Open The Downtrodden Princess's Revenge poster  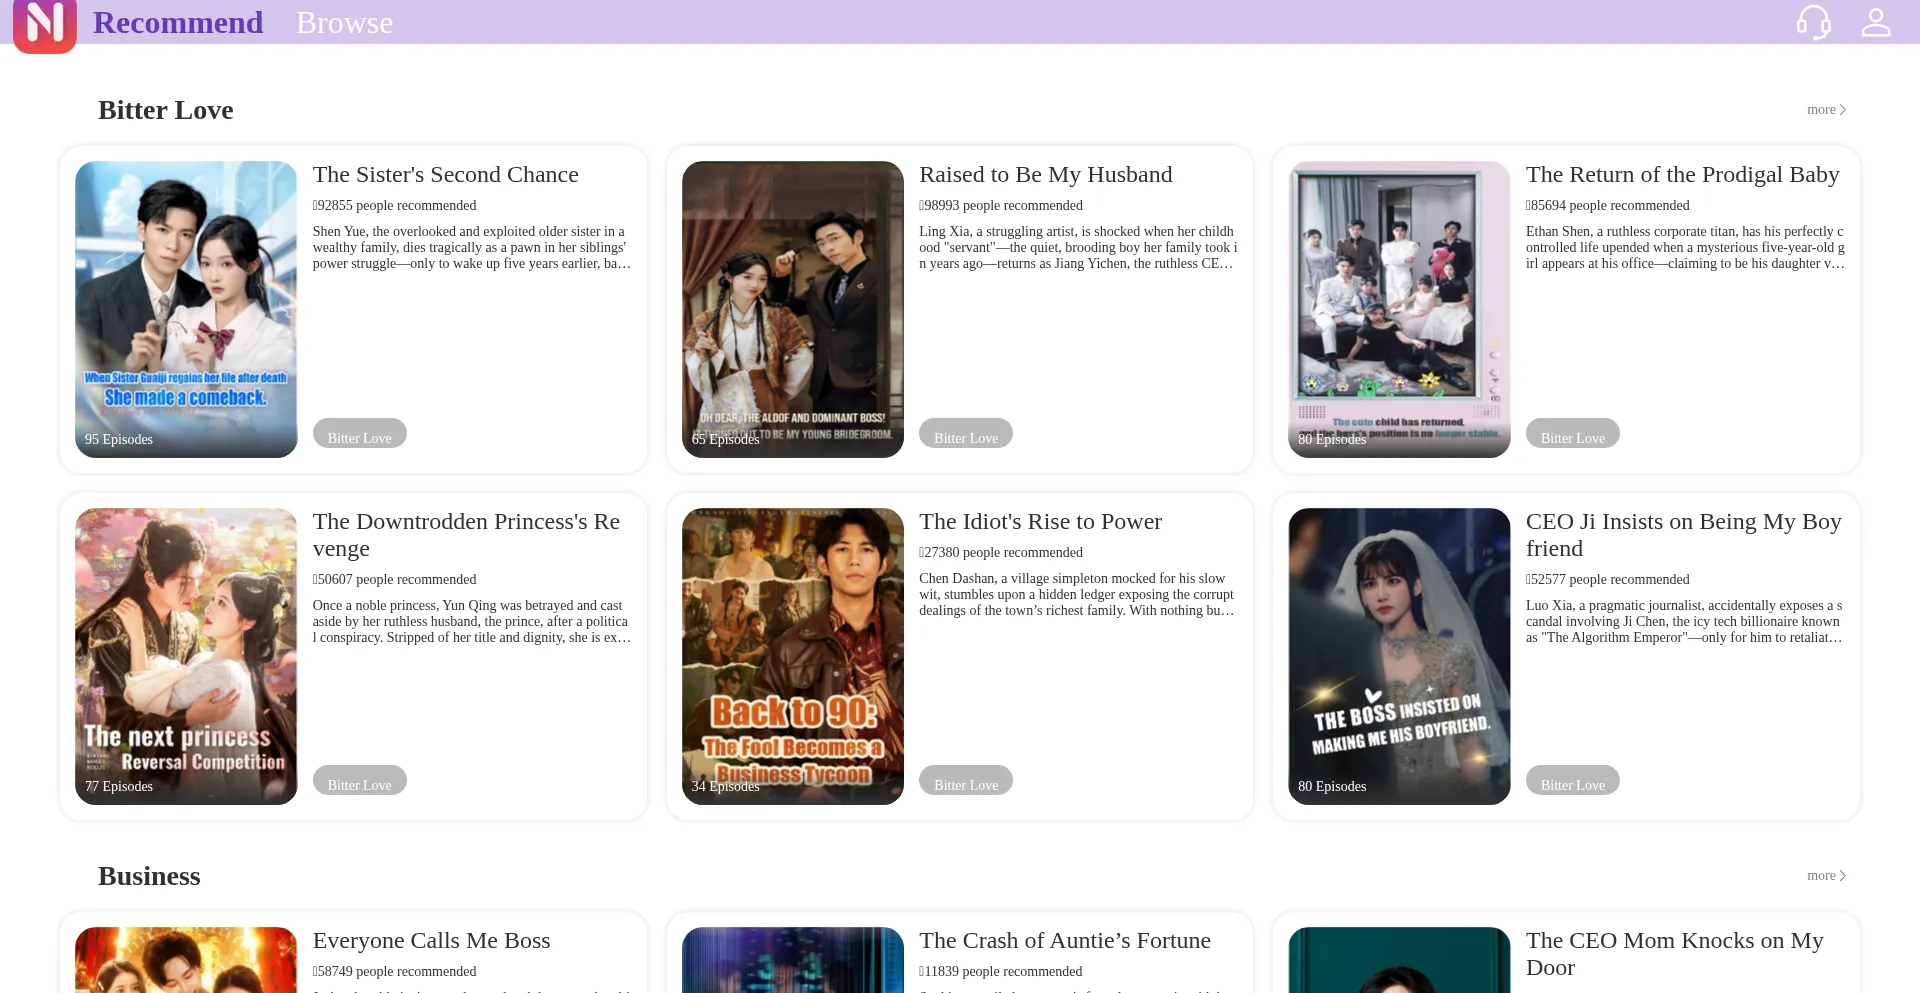coord(186,656)
